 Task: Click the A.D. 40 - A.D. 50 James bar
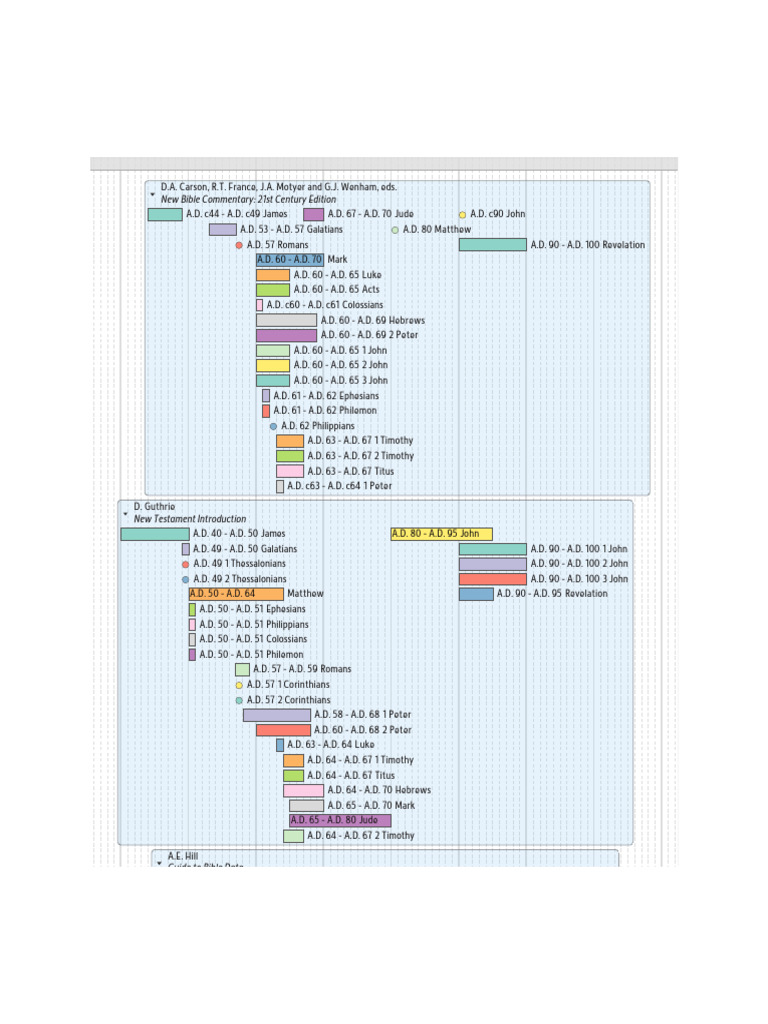(x=155, y=534)
